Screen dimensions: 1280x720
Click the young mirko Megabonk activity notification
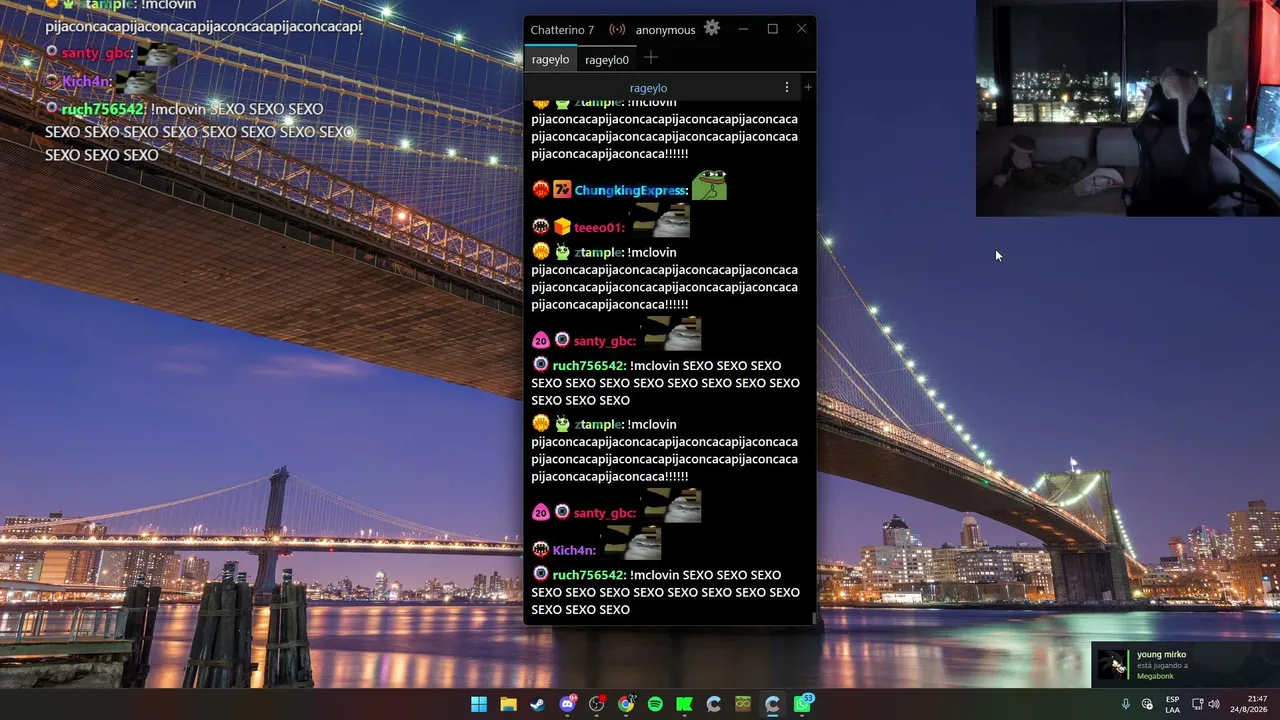pyautogui.click(x=1185, y=665)
